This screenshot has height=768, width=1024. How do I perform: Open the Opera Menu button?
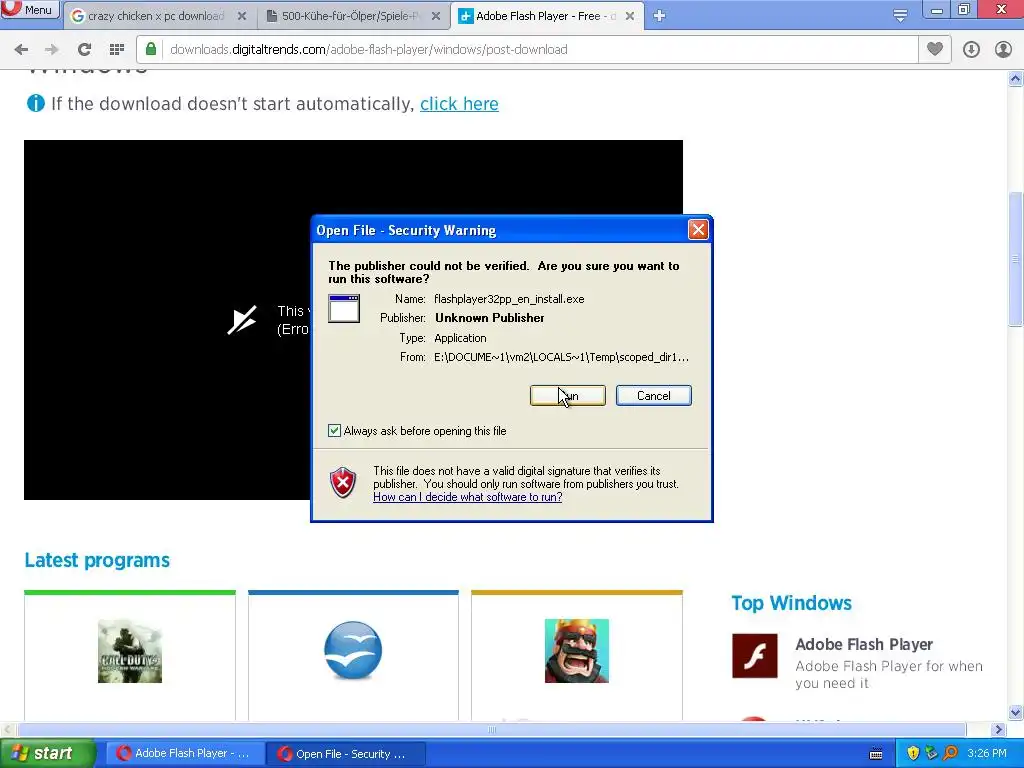pos(30,9)
